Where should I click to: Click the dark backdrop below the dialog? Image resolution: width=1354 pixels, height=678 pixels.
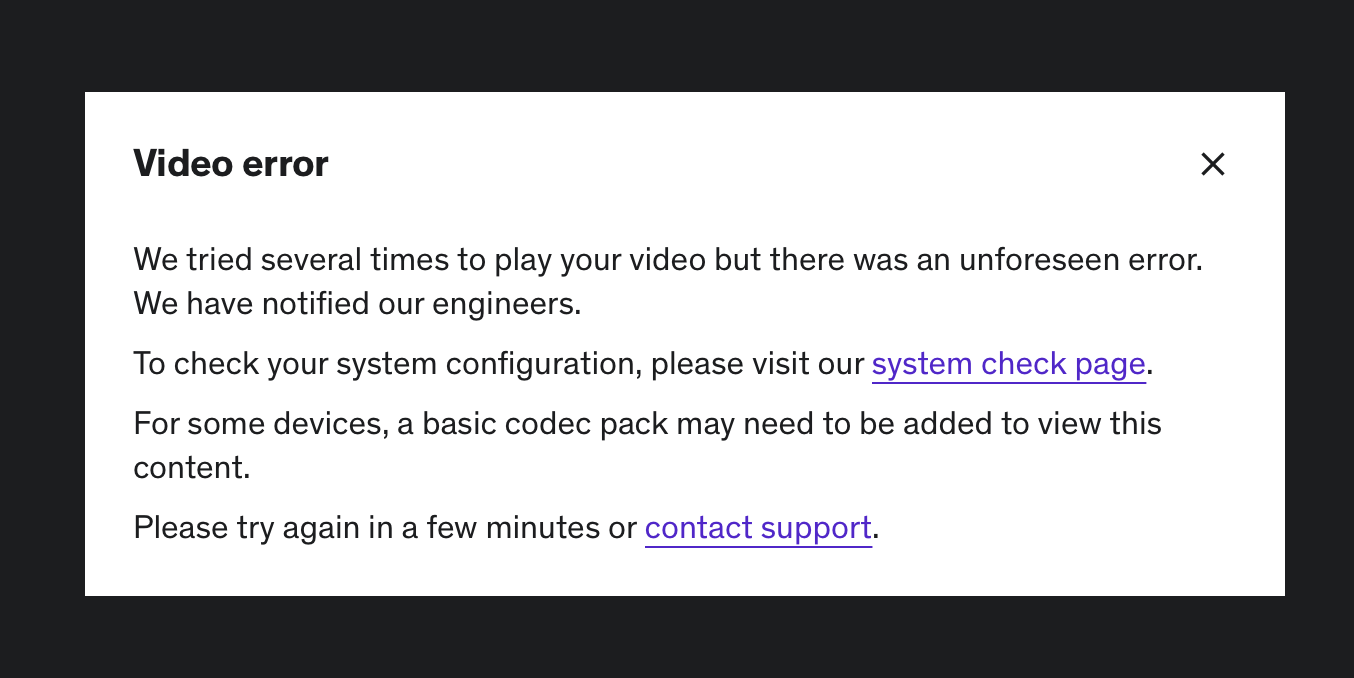pos(677,637)
